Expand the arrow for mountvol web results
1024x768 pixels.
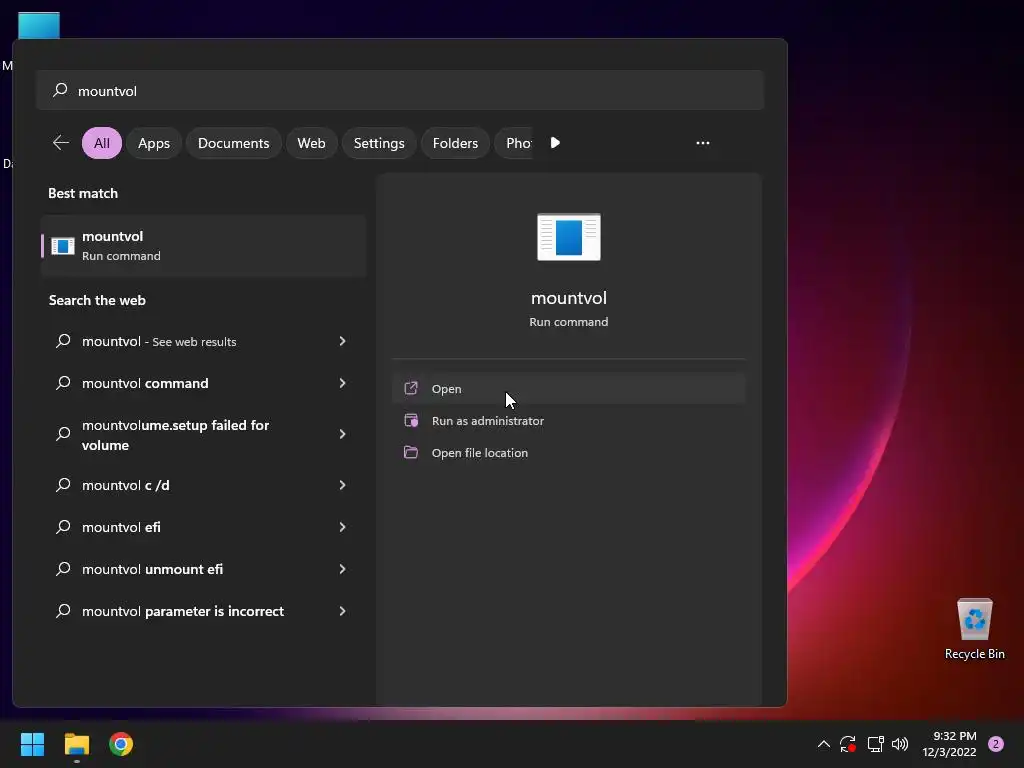pyautogui.click(x=342, y=341)
